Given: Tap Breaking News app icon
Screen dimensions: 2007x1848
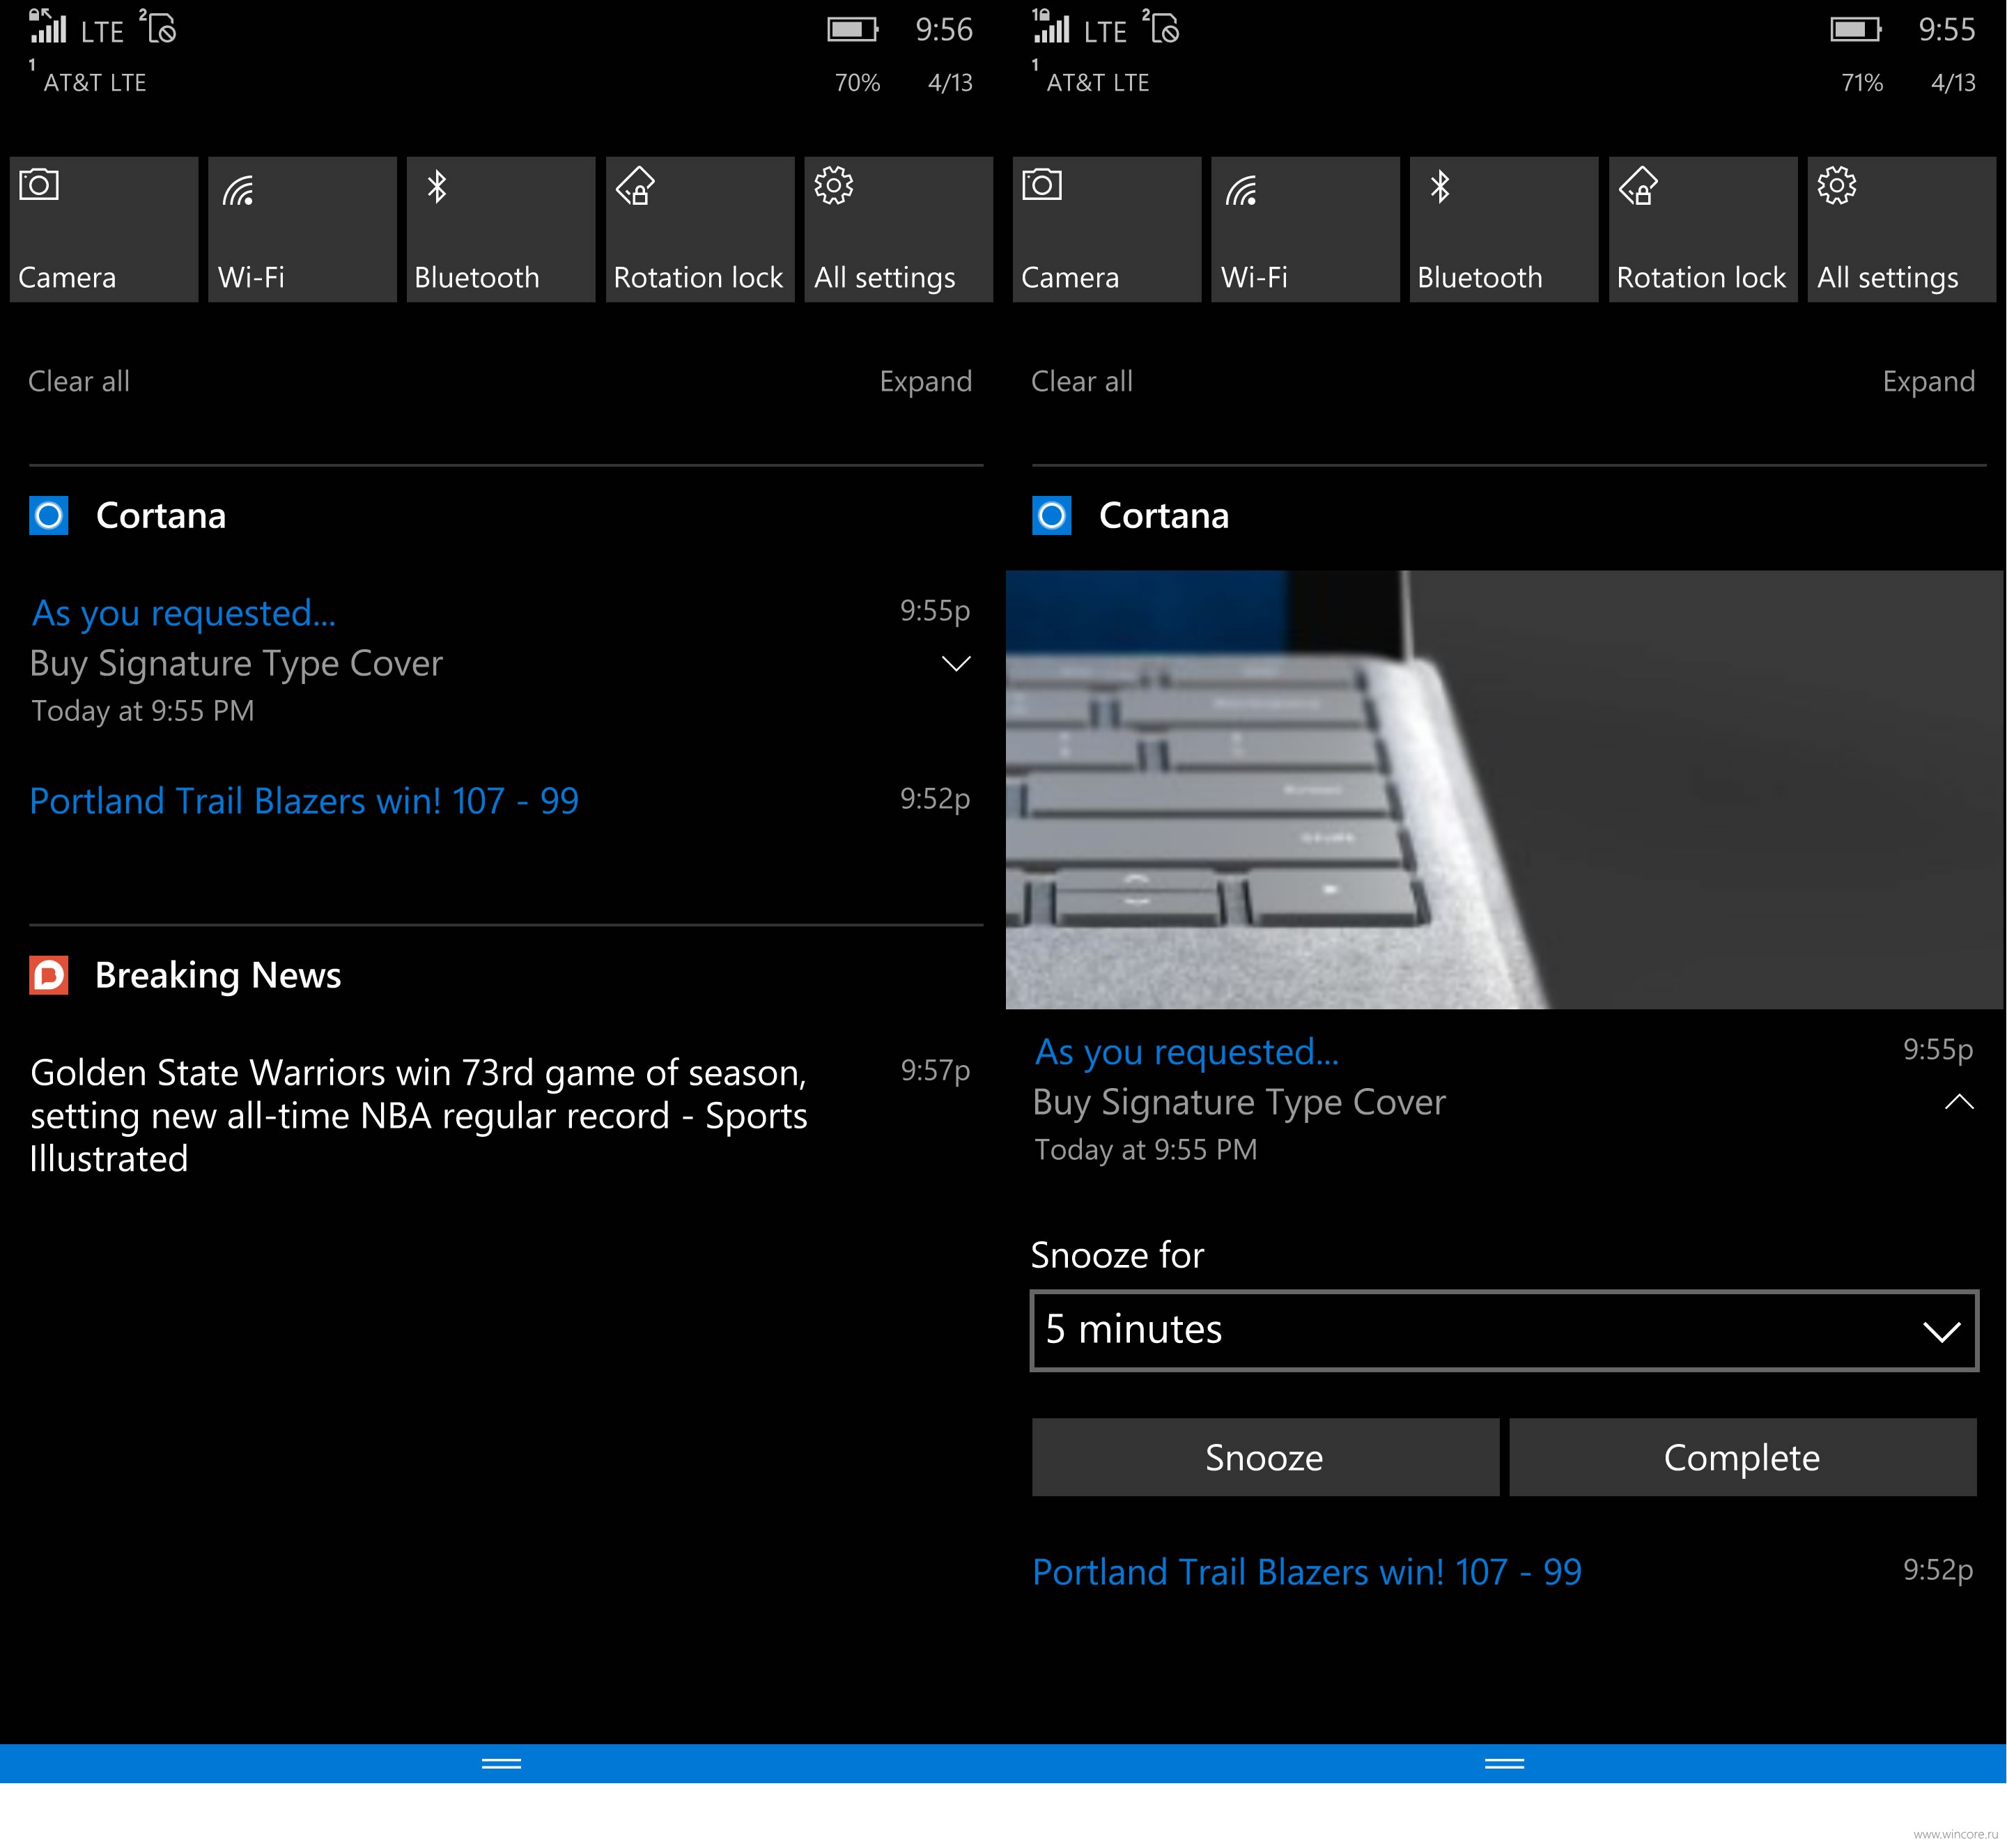Looking at the screenshot, I should pyautogui.click(x=49, y=975).
